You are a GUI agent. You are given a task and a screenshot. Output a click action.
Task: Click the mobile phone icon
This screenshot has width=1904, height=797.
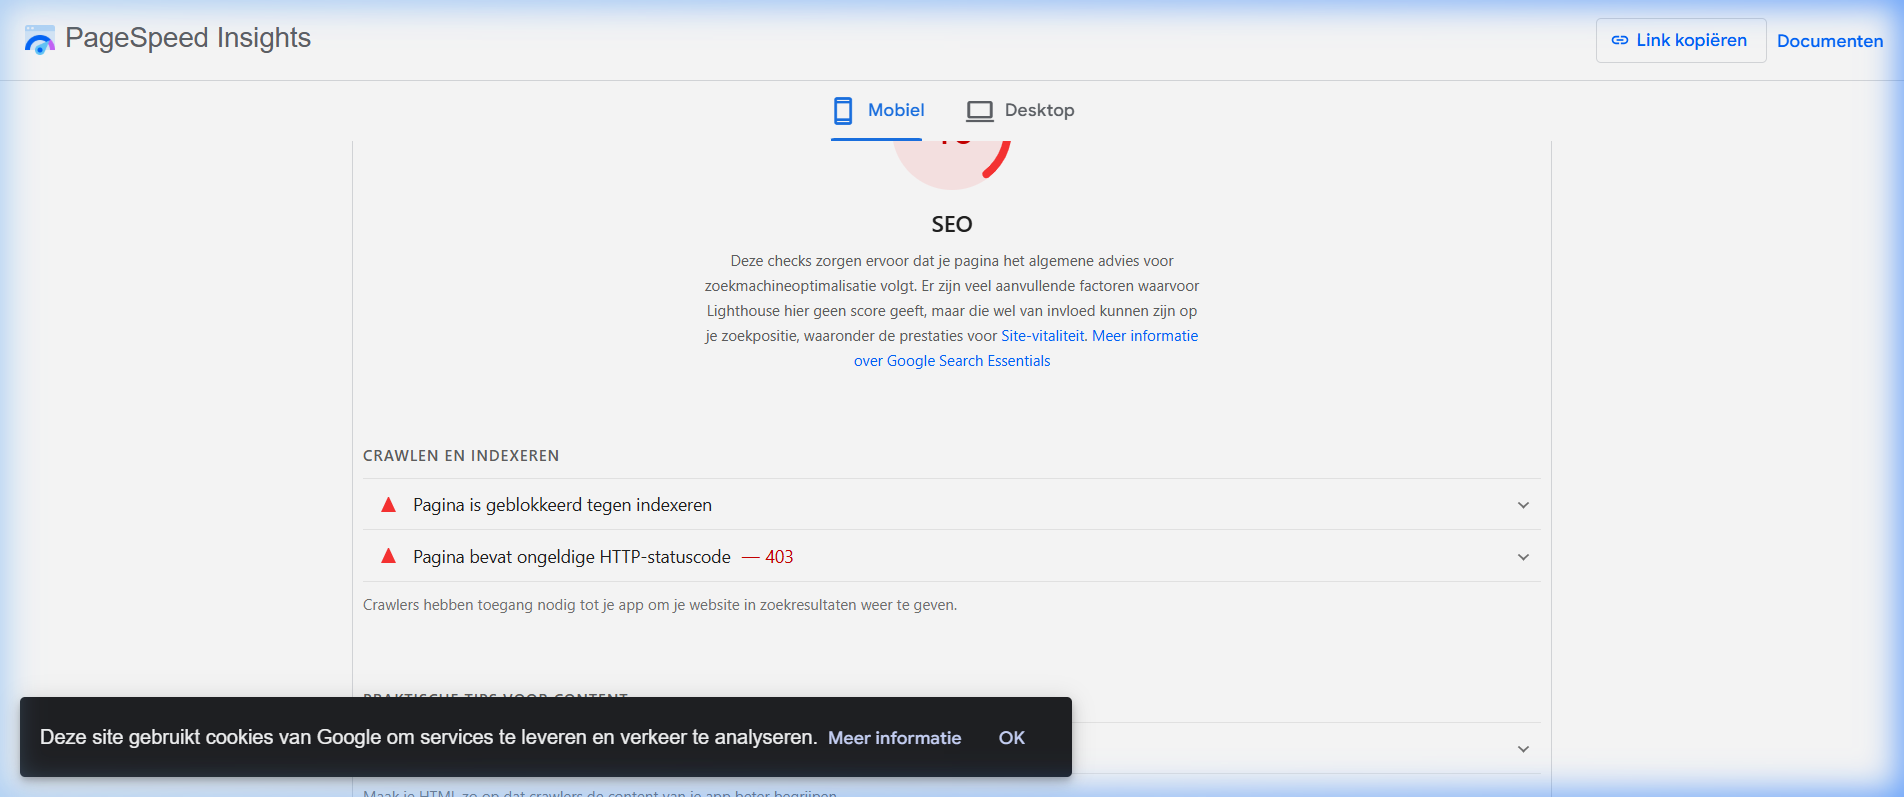843,110
